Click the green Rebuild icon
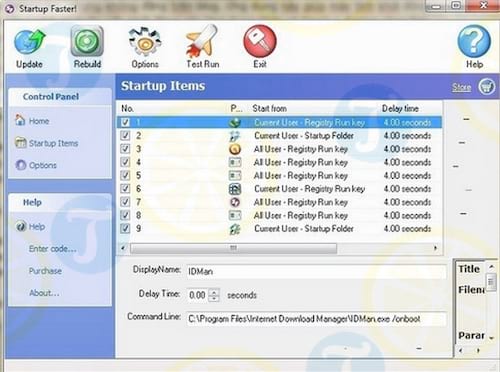 [87, 41]
